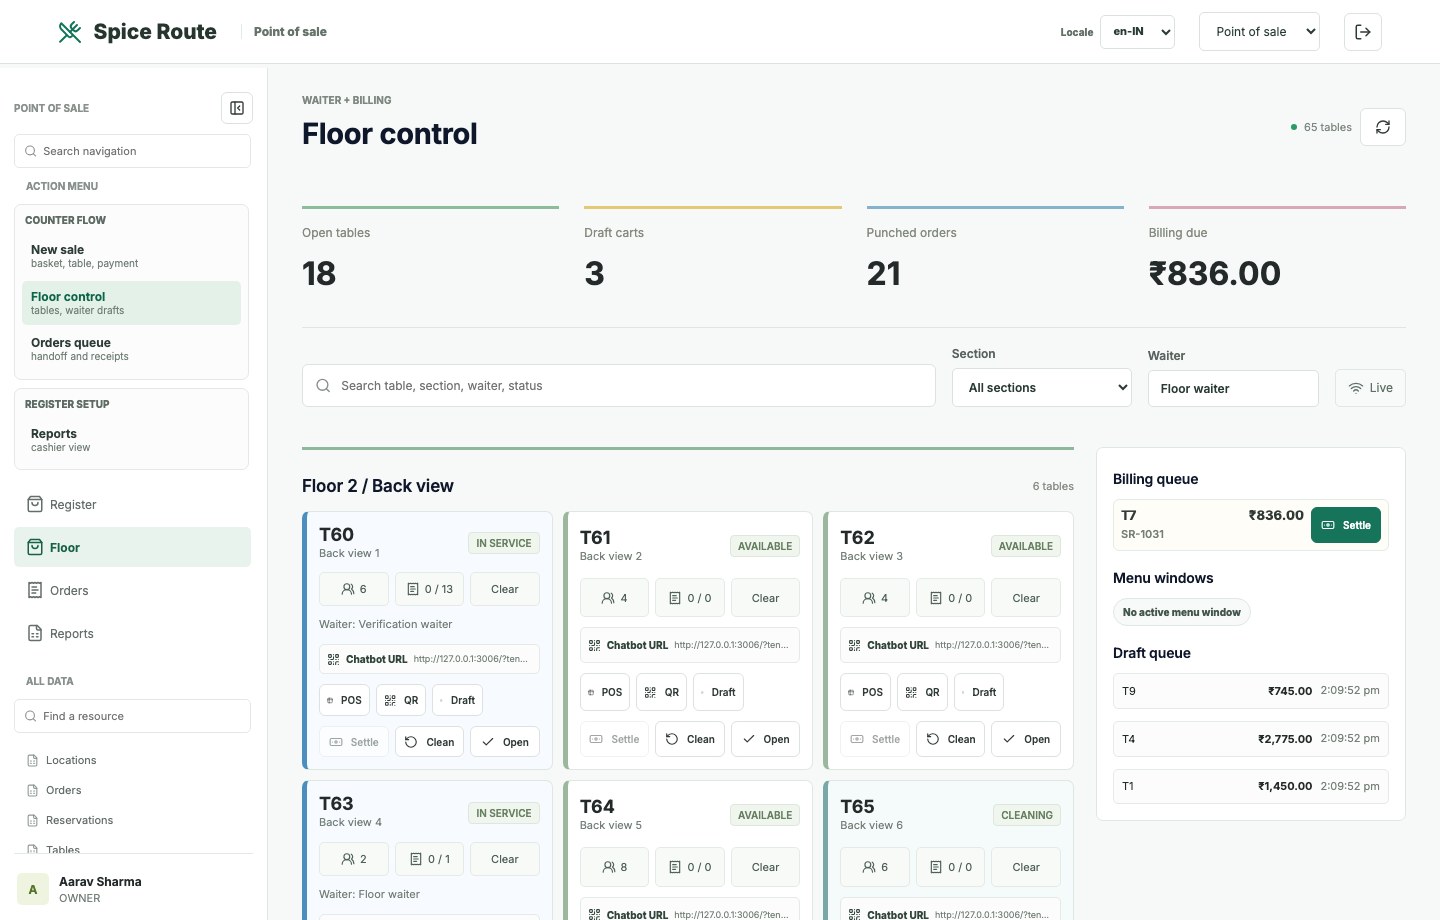Collapse the sidebar panel icon
Image resolution: width=1440 pixels, height=920 pixels.
(237, 108)
